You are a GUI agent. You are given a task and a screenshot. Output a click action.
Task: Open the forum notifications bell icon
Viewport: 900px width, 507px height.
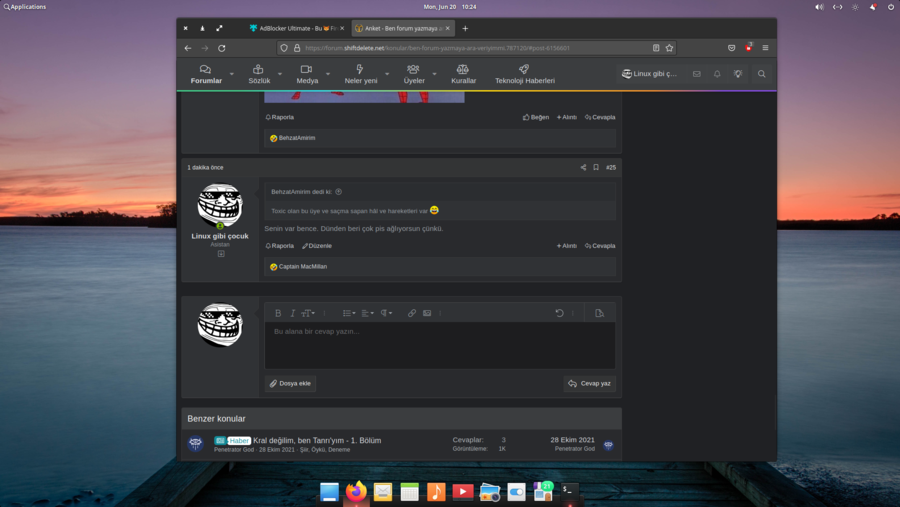717,73
